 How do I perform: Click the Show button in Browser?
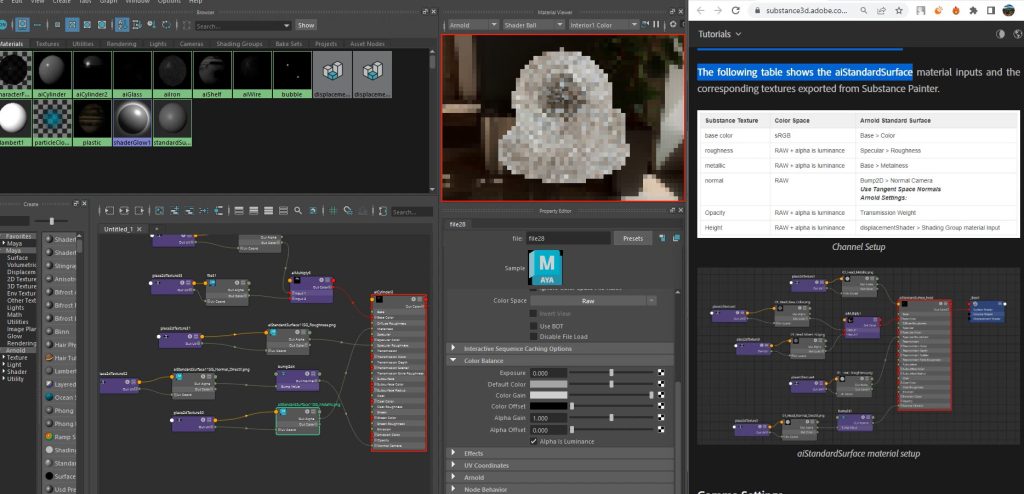pos(306,25)
